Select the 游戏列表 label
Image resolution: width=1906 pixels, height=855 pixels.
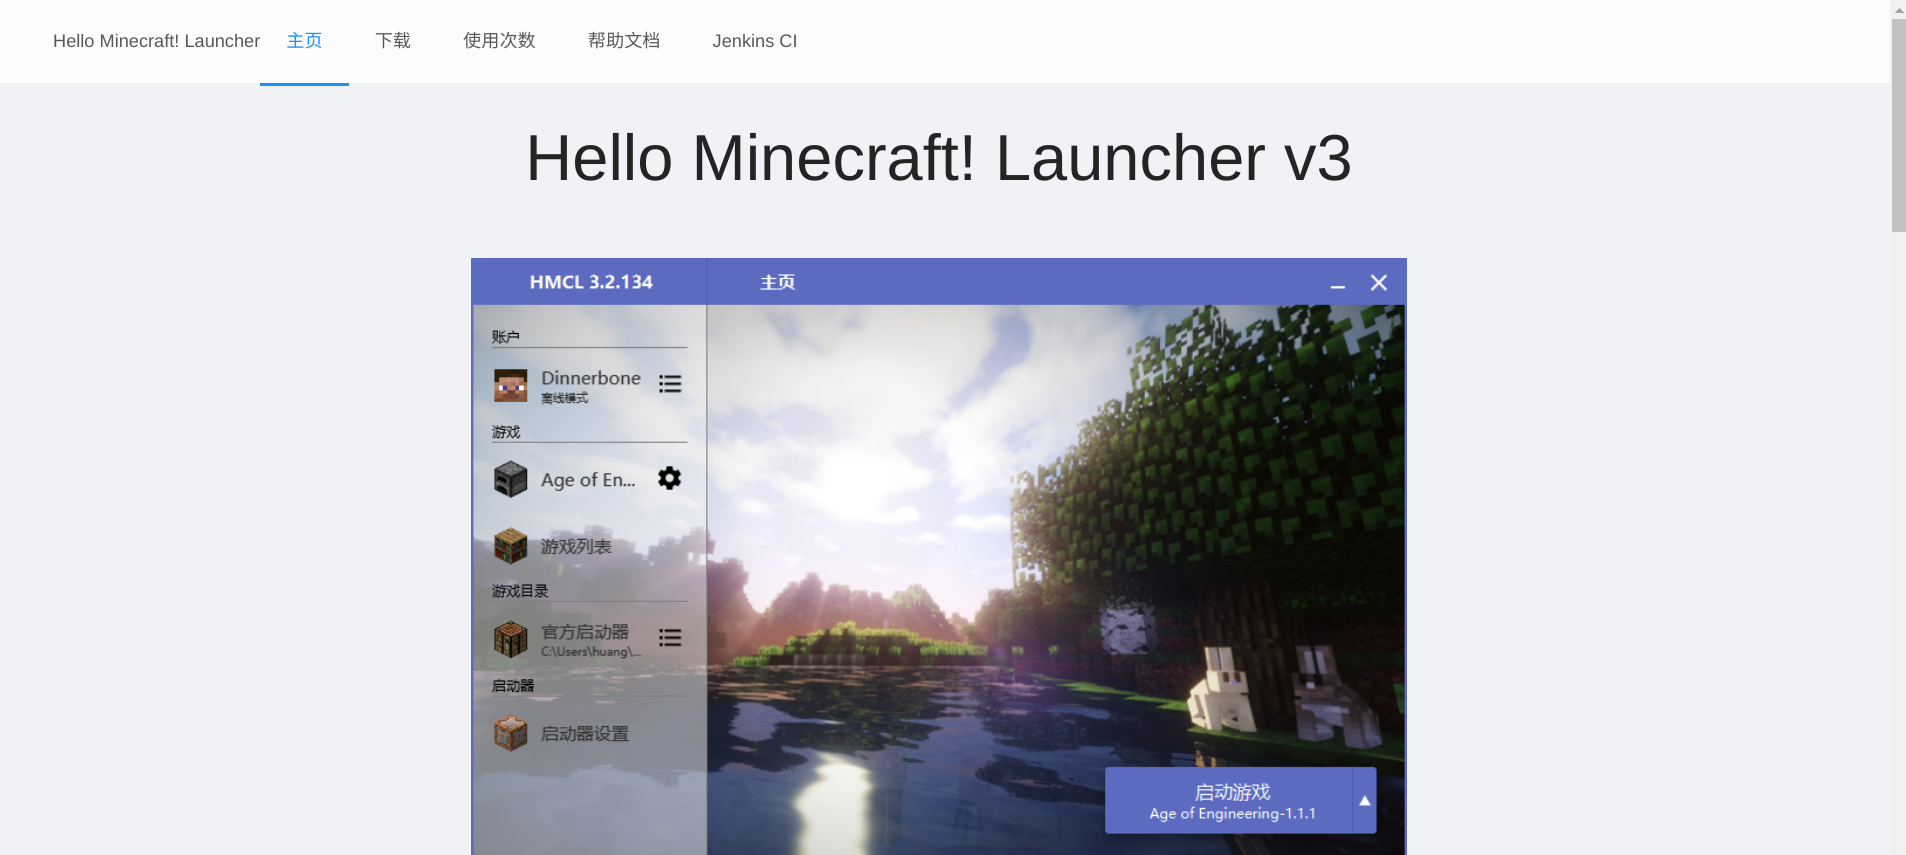(576, 547)
